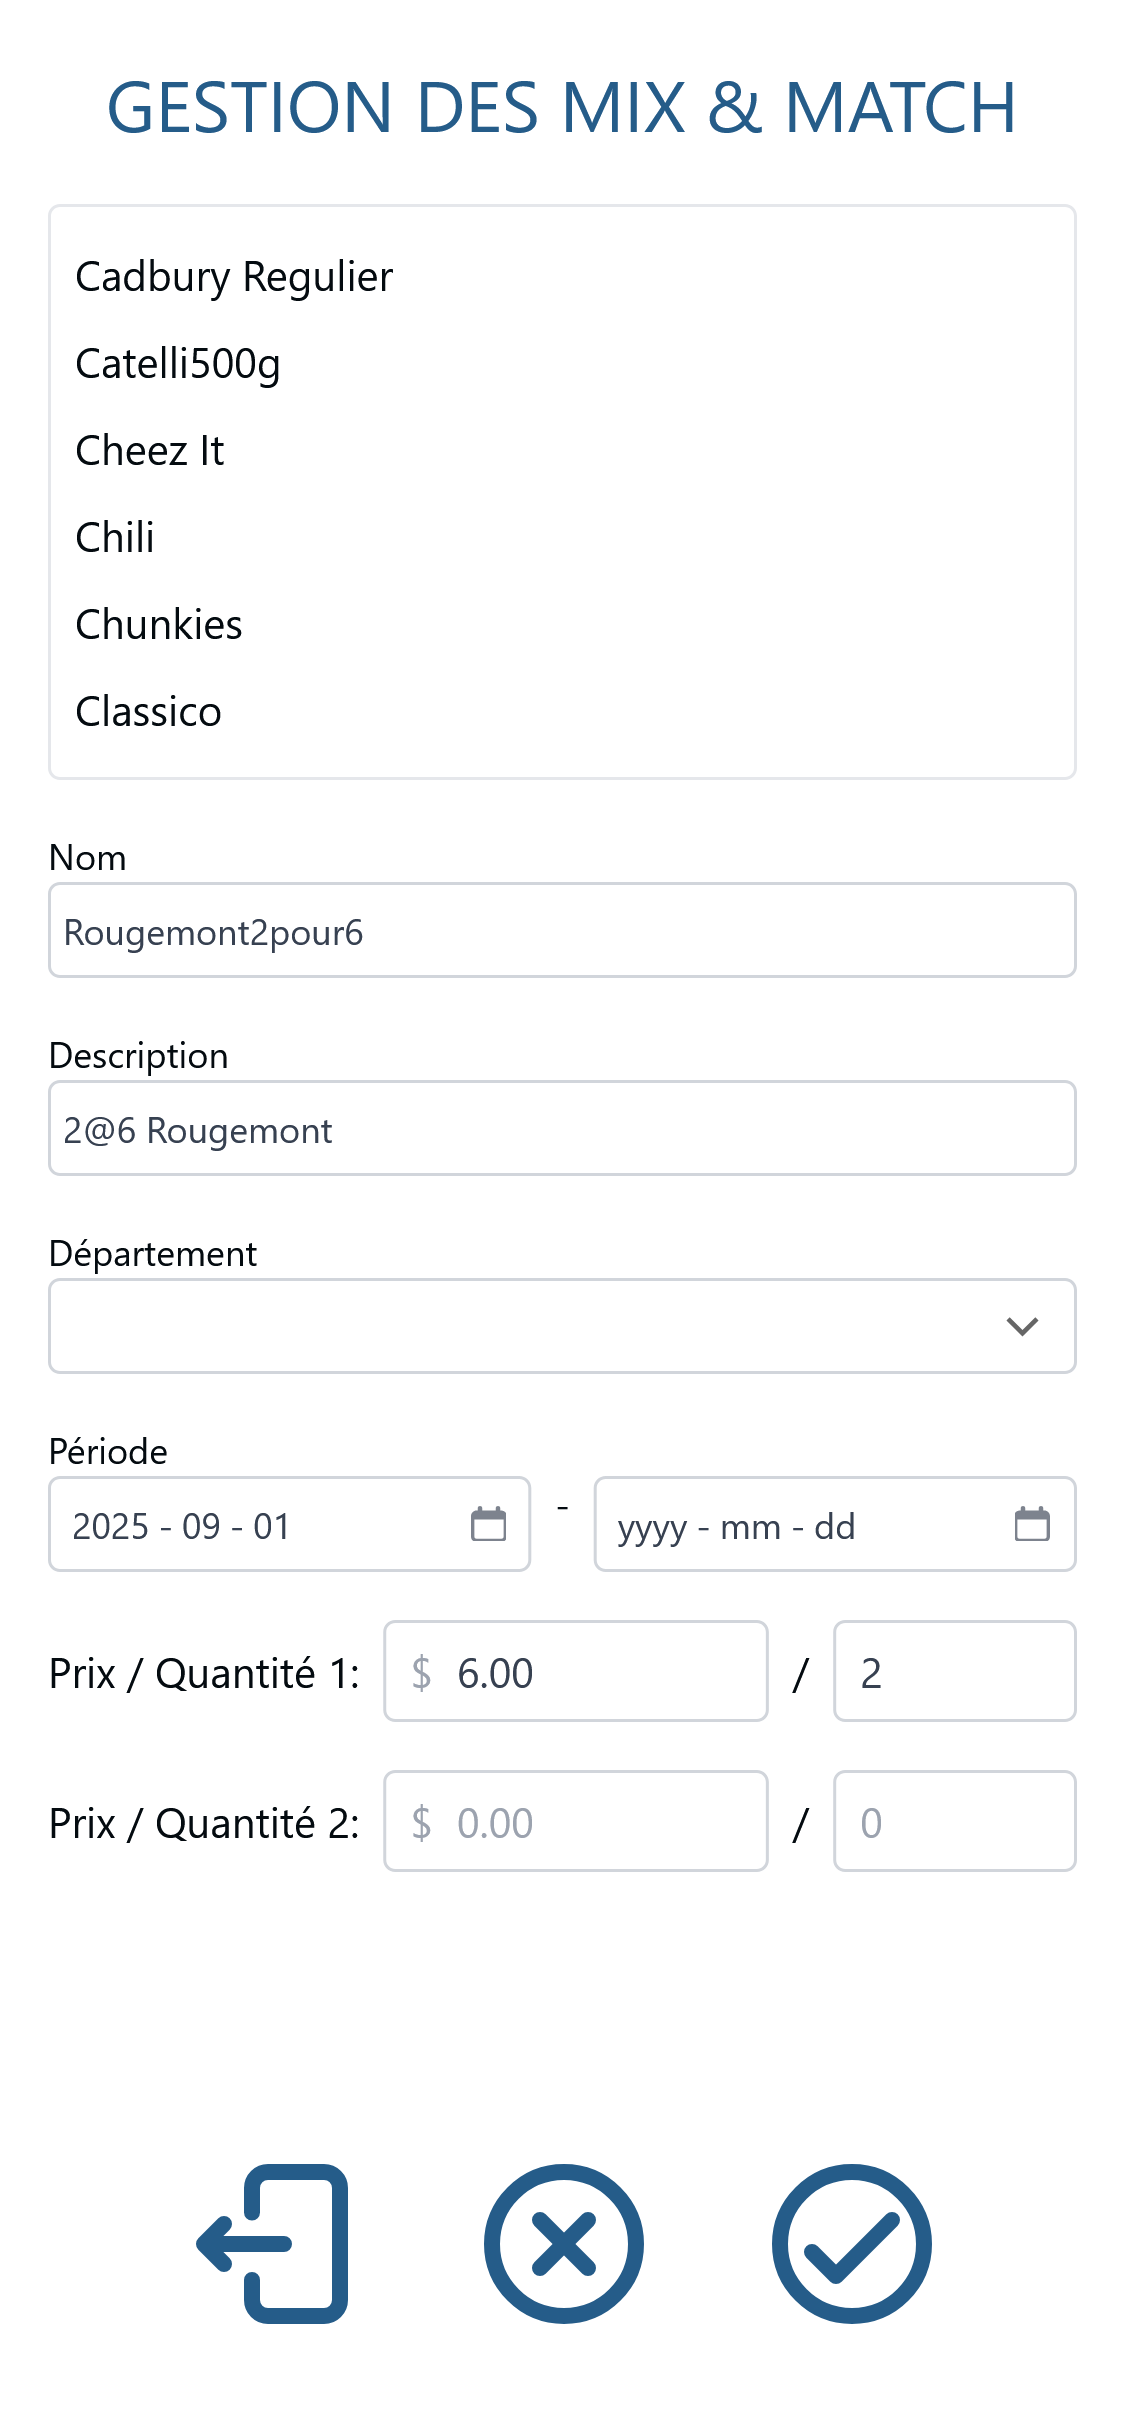Focus the Nom field containing Rougemont2pour6
Image resolution: width=1125 pixels, height=2436 pixels.
pyautogui.click(x=562, y=930)
